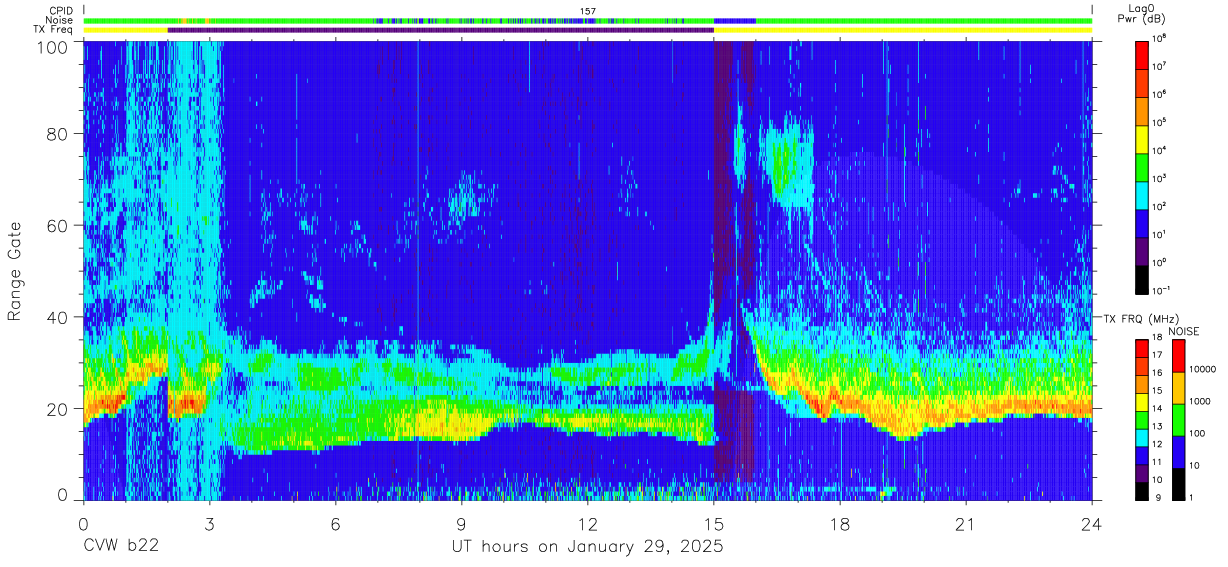Image resolution: width=1228 pixels, height=567 pixels.
Task: Click the 80 tick label on Range Gate axis
Action: tap(59, 134)
